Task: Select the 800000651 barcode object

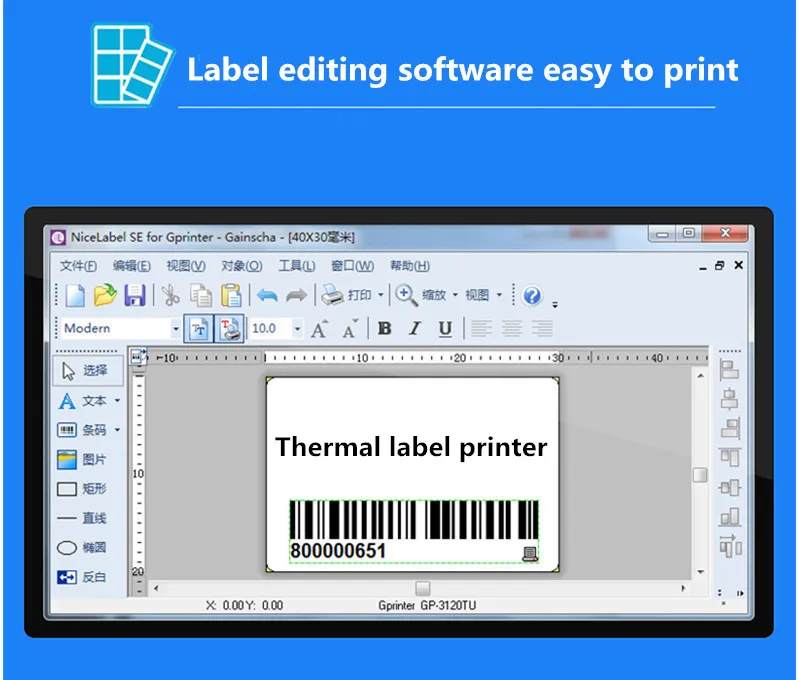Action: (x=414, y=531)
